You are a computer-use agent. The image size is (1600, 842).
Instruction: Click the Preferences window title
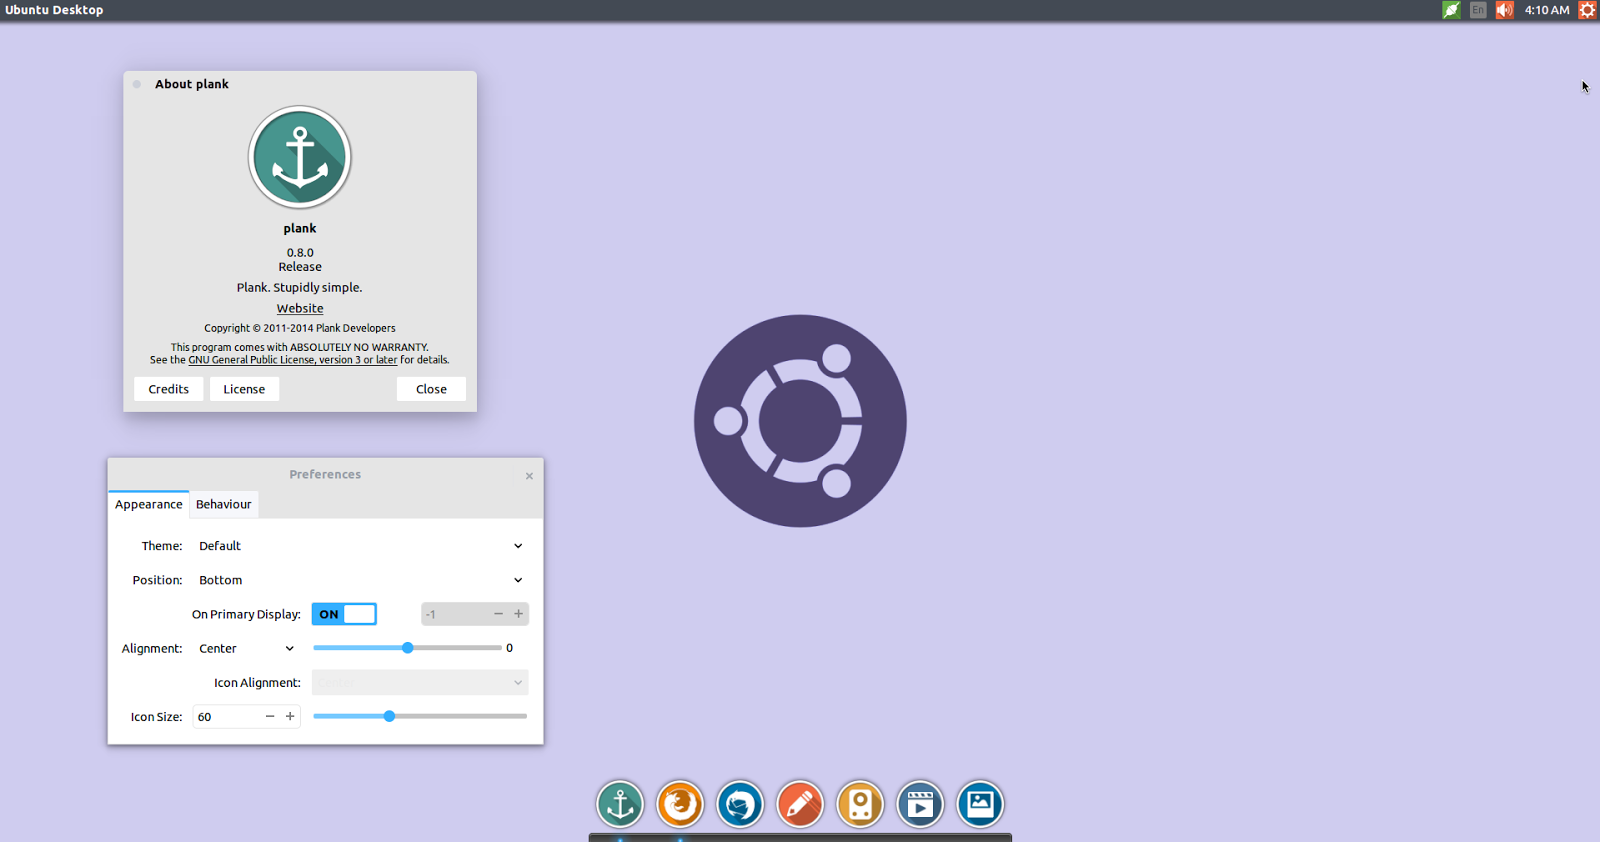(x=325, y=474)
